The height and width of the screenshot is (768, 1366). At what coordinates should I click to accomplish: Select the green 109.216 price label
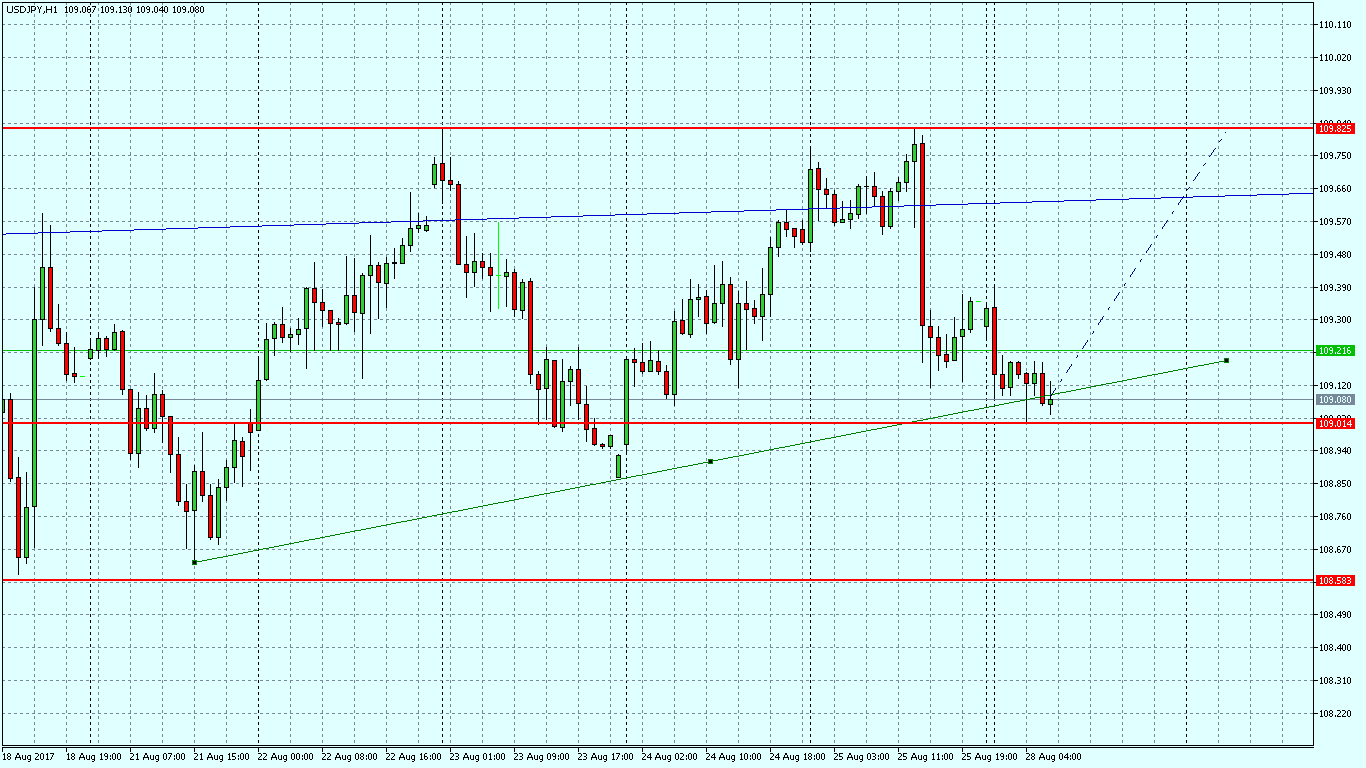1335,351
